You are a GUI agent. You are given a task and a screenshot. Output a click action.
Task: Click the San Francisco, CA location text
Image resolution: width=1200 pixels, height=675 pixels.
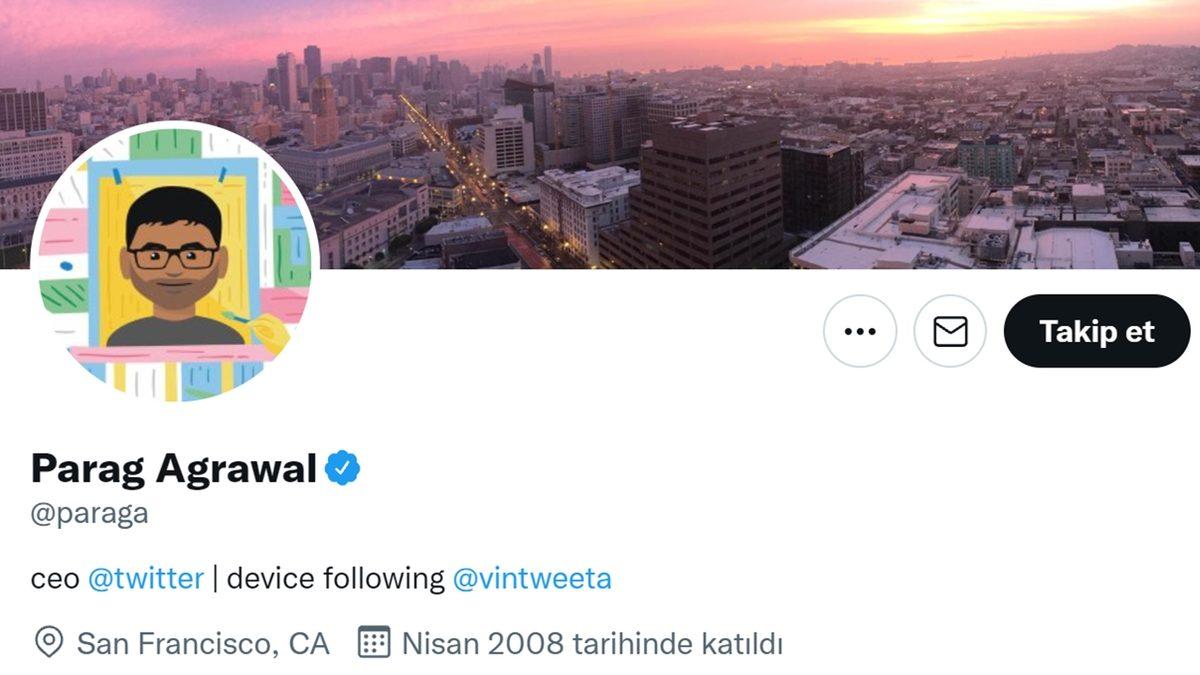(203, 643)
